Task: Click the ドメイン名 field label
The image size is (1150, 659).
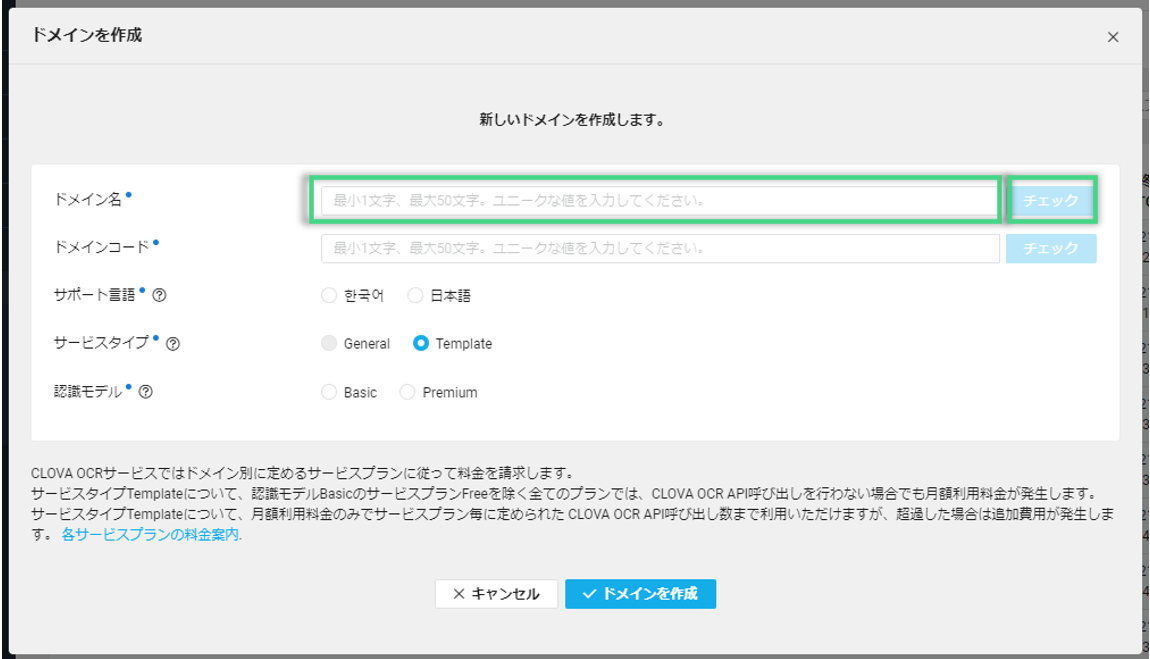Action: pos(88,199)
